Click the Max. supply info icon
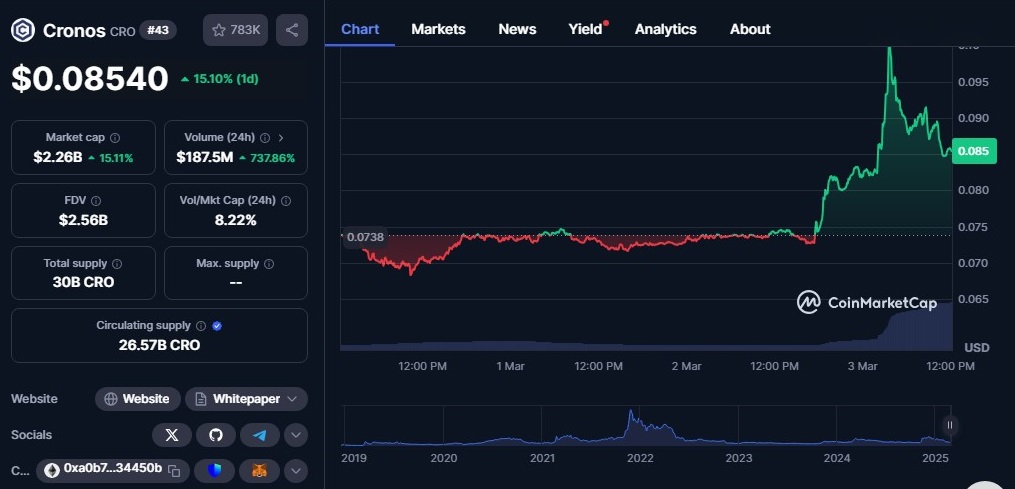The image size is (1015, 489). tap(269, 264)
